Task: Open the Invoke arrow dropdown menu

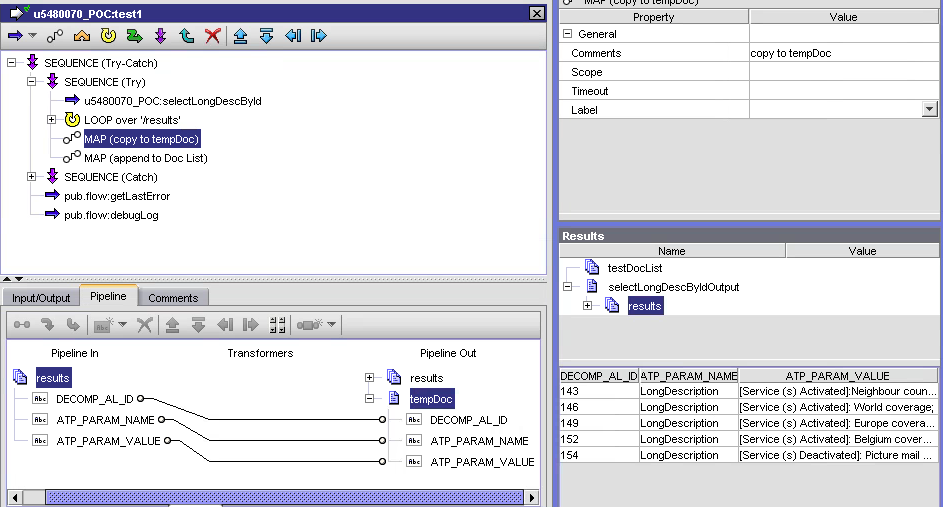Action: tap(33, 35)
